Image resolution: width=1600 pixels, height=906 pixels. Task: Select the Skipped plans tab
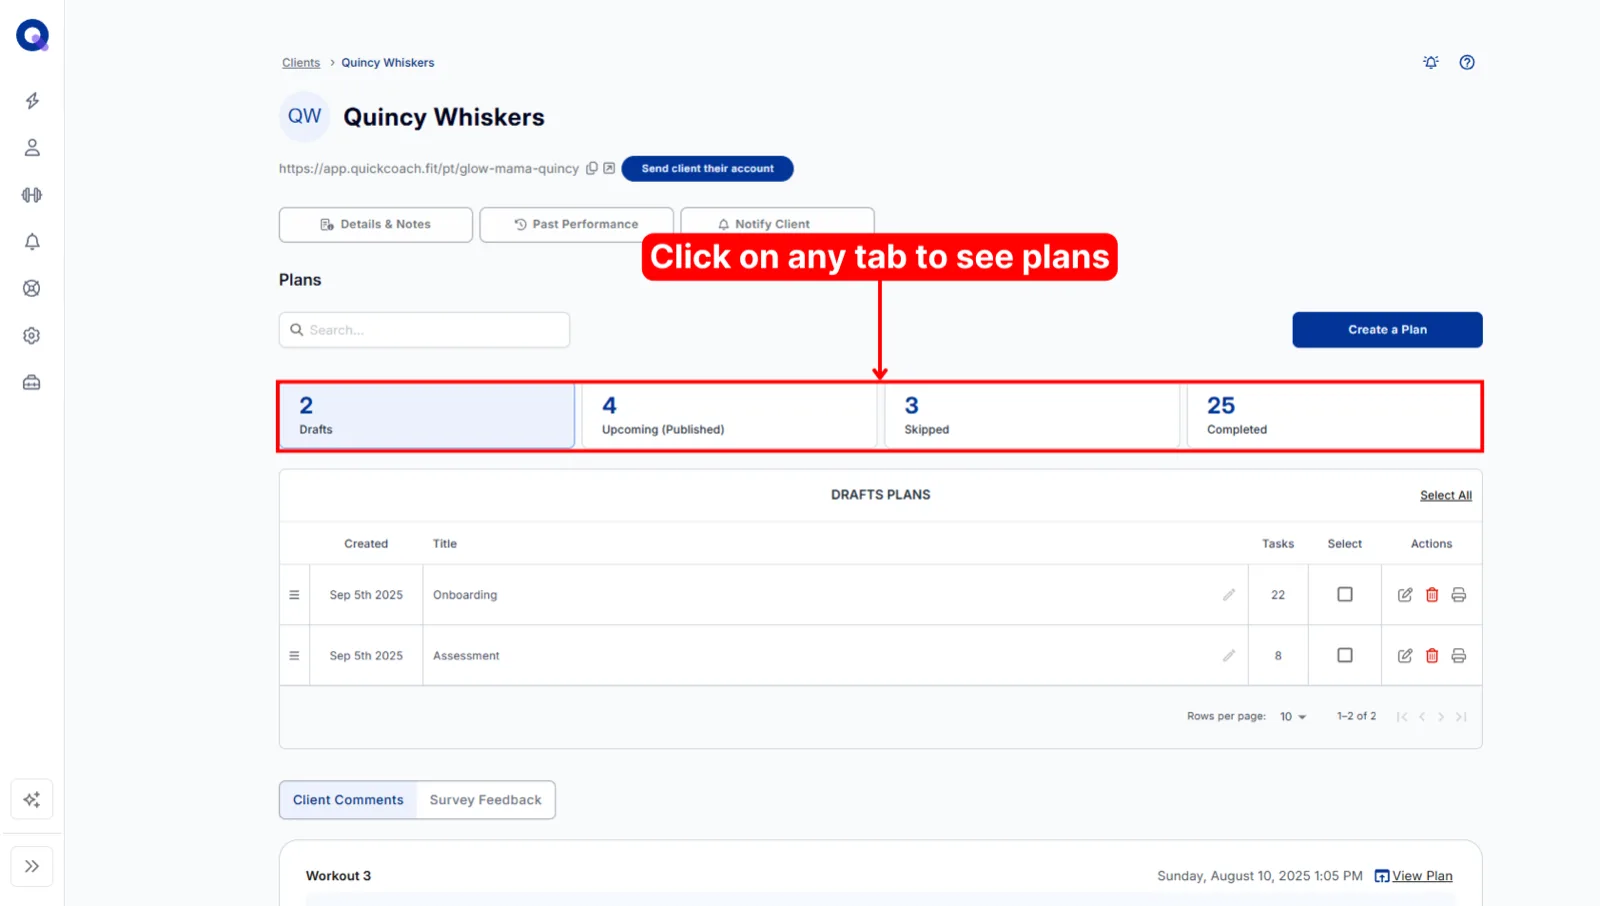pyautogui.click(x=1032, y=416)
